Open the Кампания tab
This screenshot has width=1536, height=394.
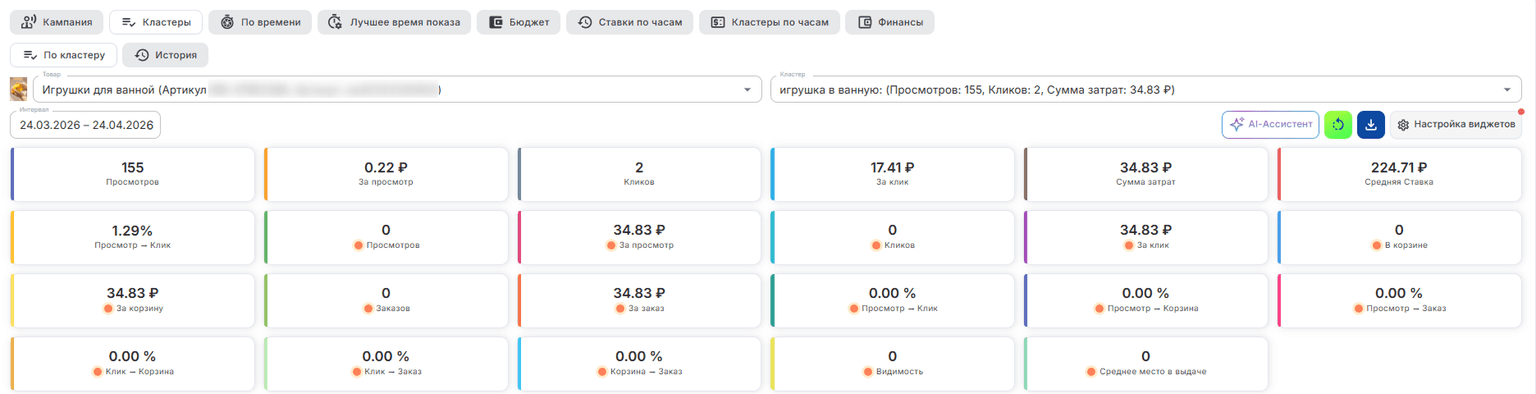[56, 22]
